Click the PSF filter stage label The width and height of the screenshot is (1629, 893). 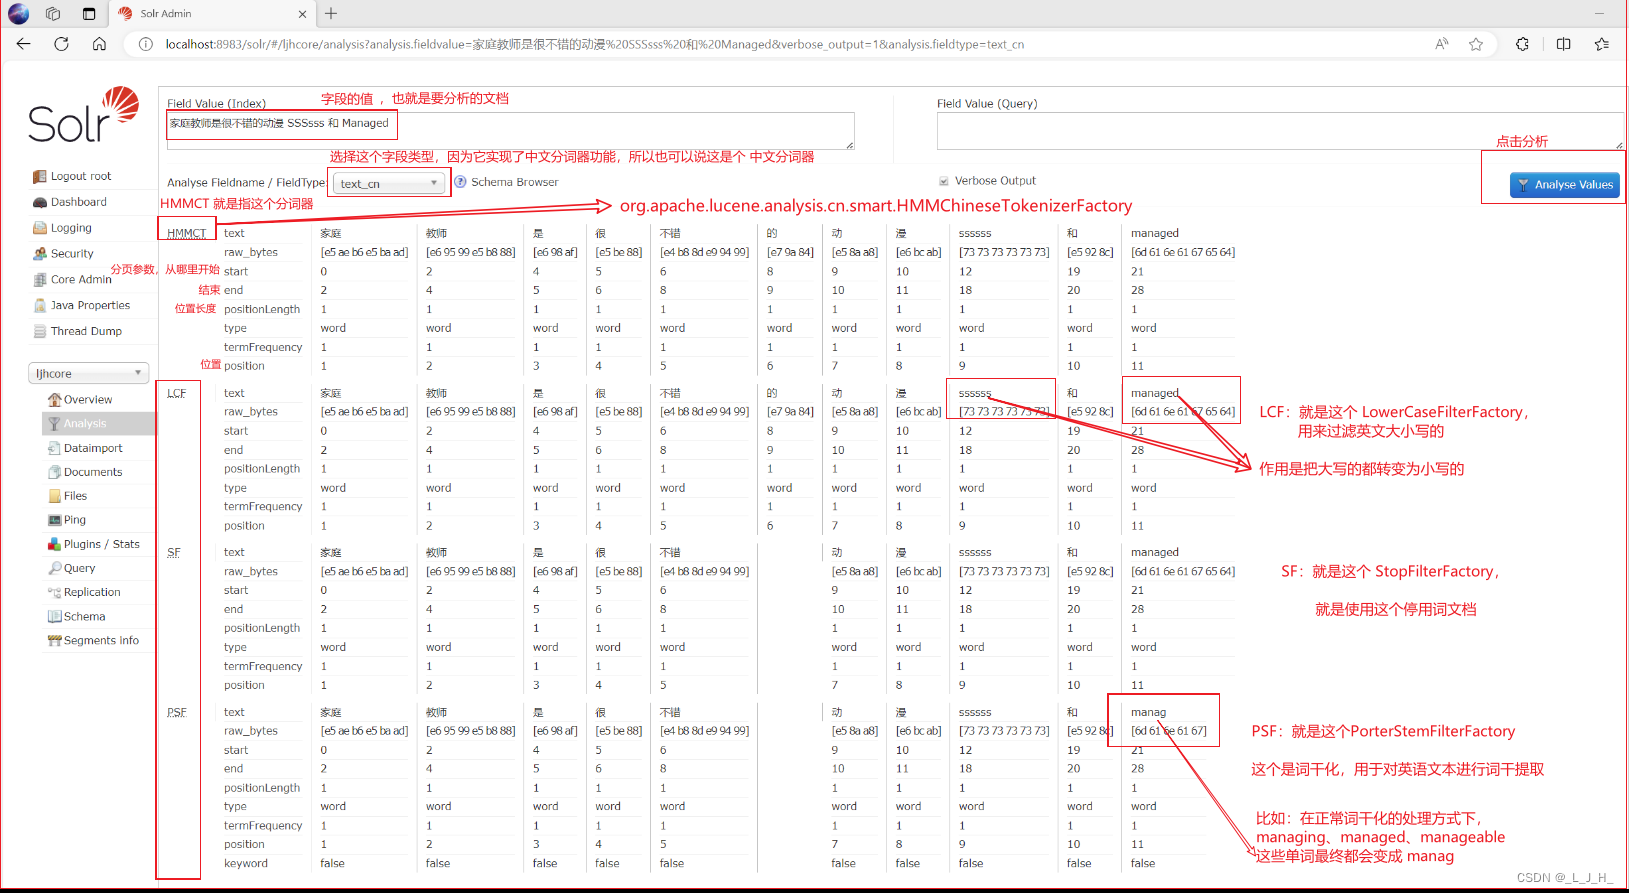pyautogui.click(x=177, y=712)
